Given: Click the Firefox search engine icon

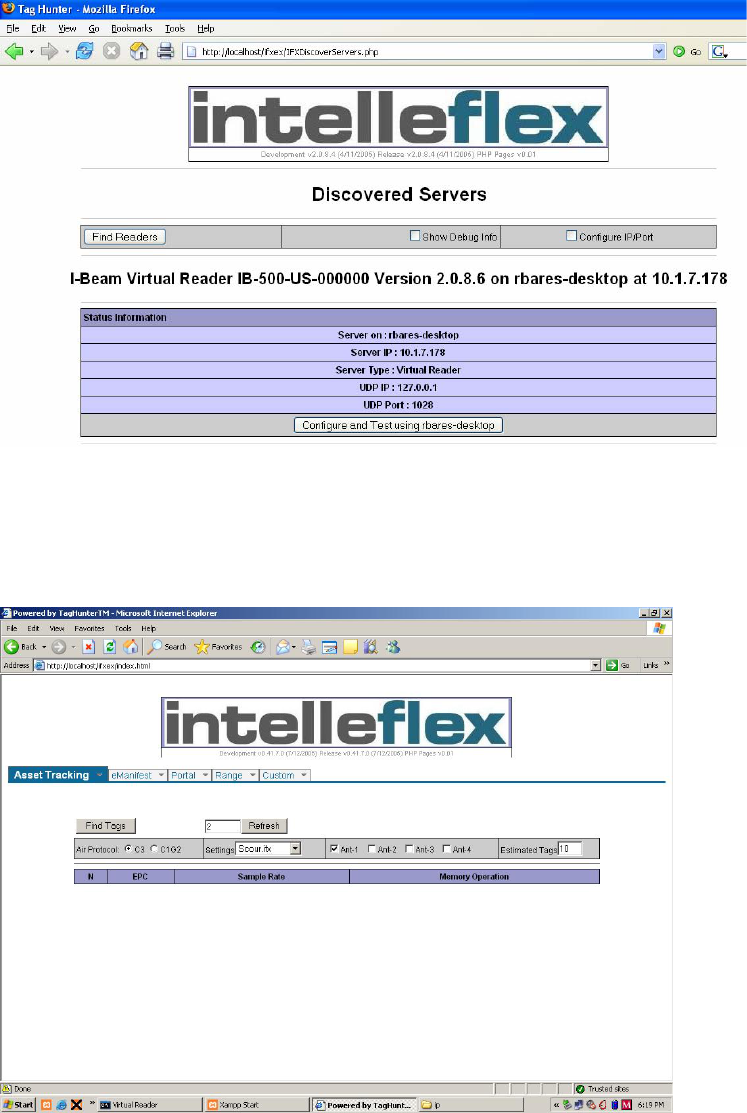Looking at the screenshot, I should [x=720, y=51].
